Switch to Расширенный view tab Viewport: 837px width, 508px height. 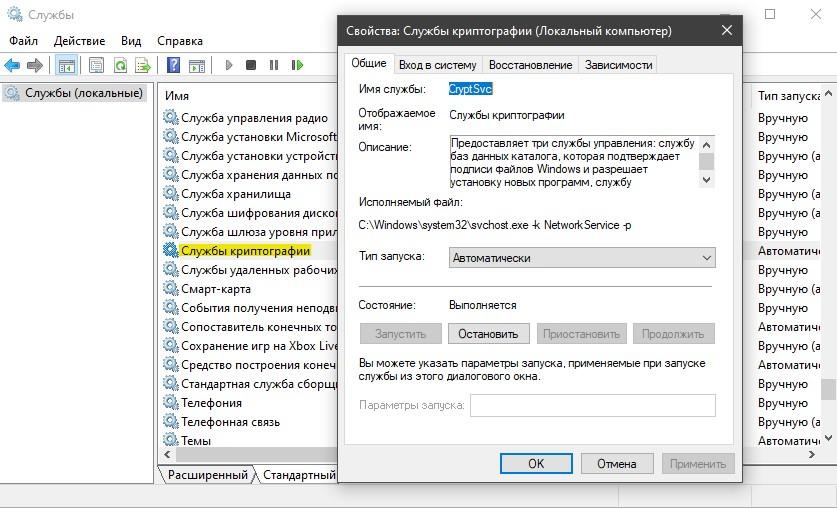pos(208,474)
